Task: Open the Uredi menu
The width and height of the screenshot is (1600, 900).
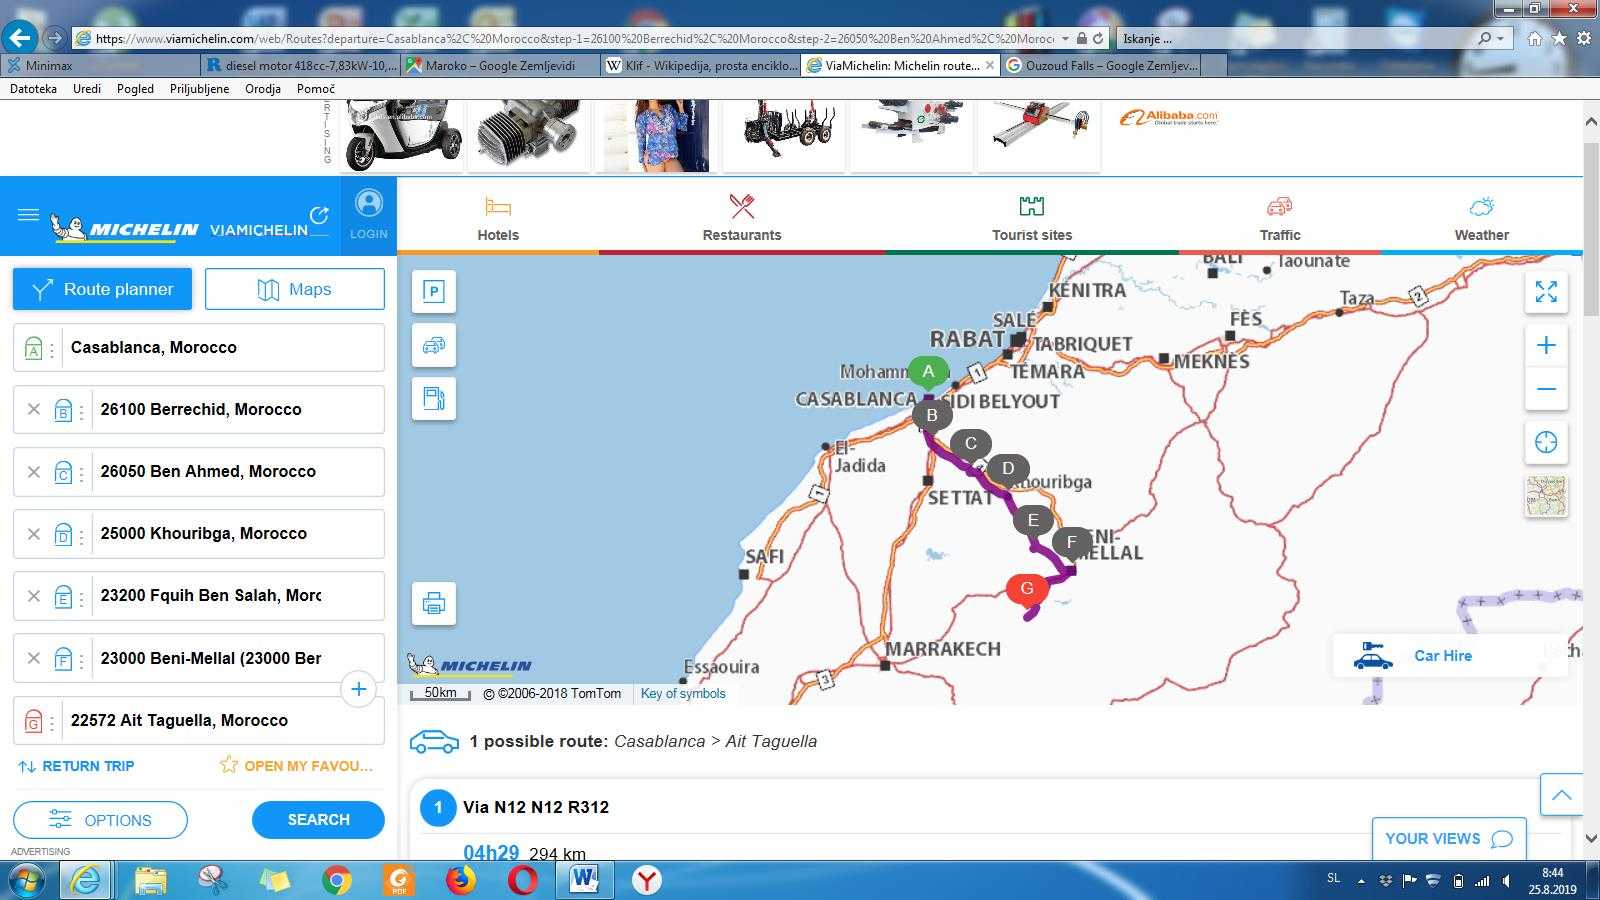Action: tap(87, 89)
